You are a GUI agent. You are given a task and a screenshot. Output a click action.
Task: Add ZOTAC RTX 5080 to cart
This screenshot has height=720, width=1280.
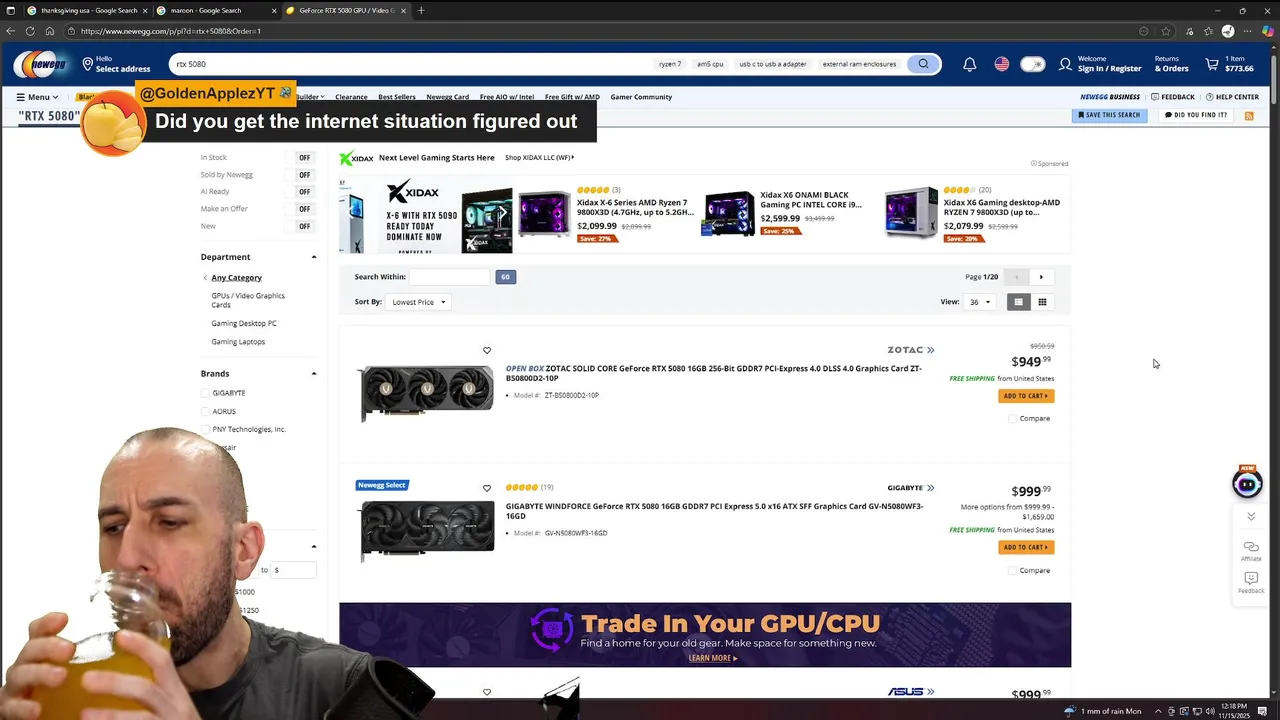(1026, 396)
